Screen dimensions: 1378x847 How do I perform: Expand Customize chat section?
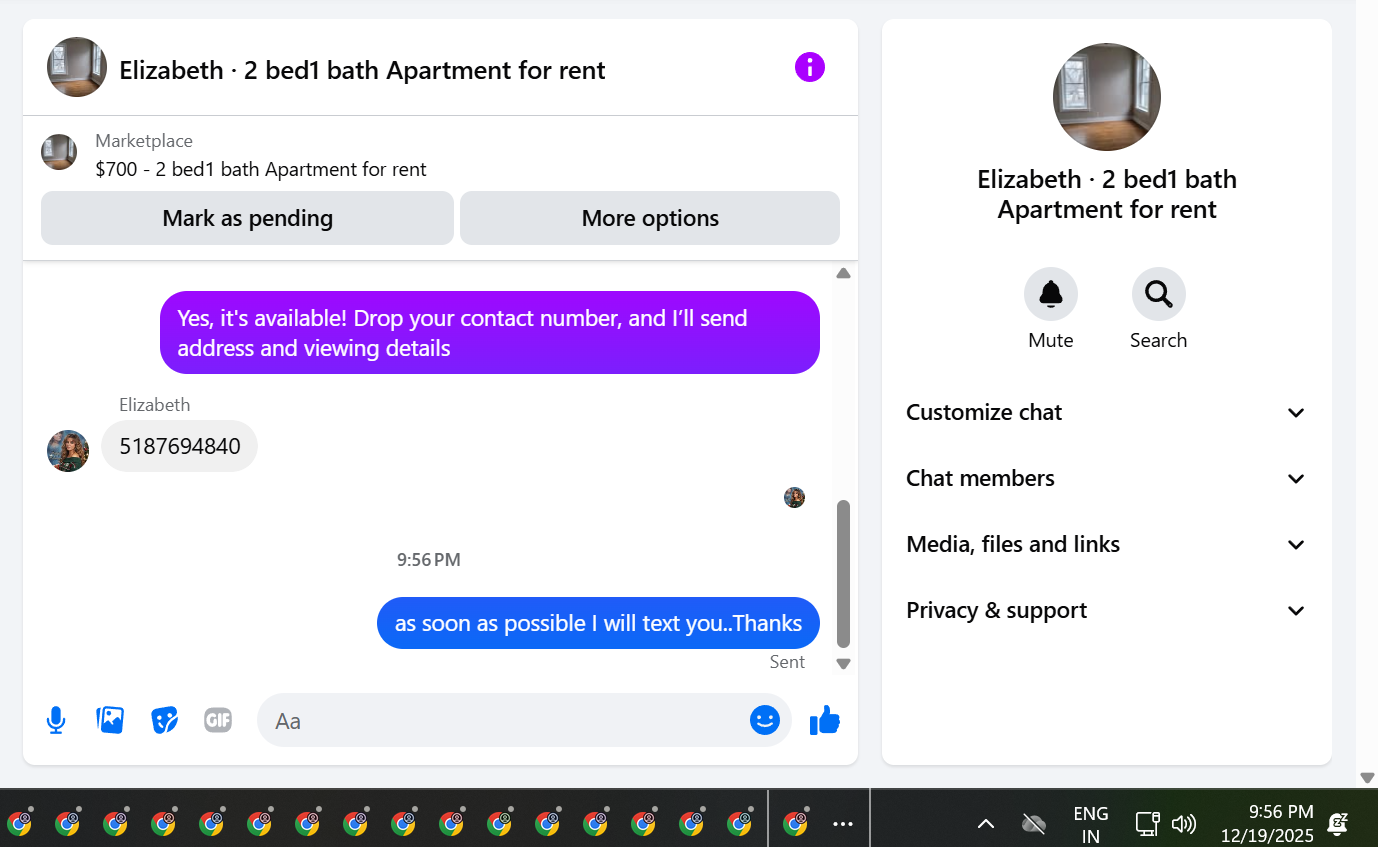point(1107,413)
